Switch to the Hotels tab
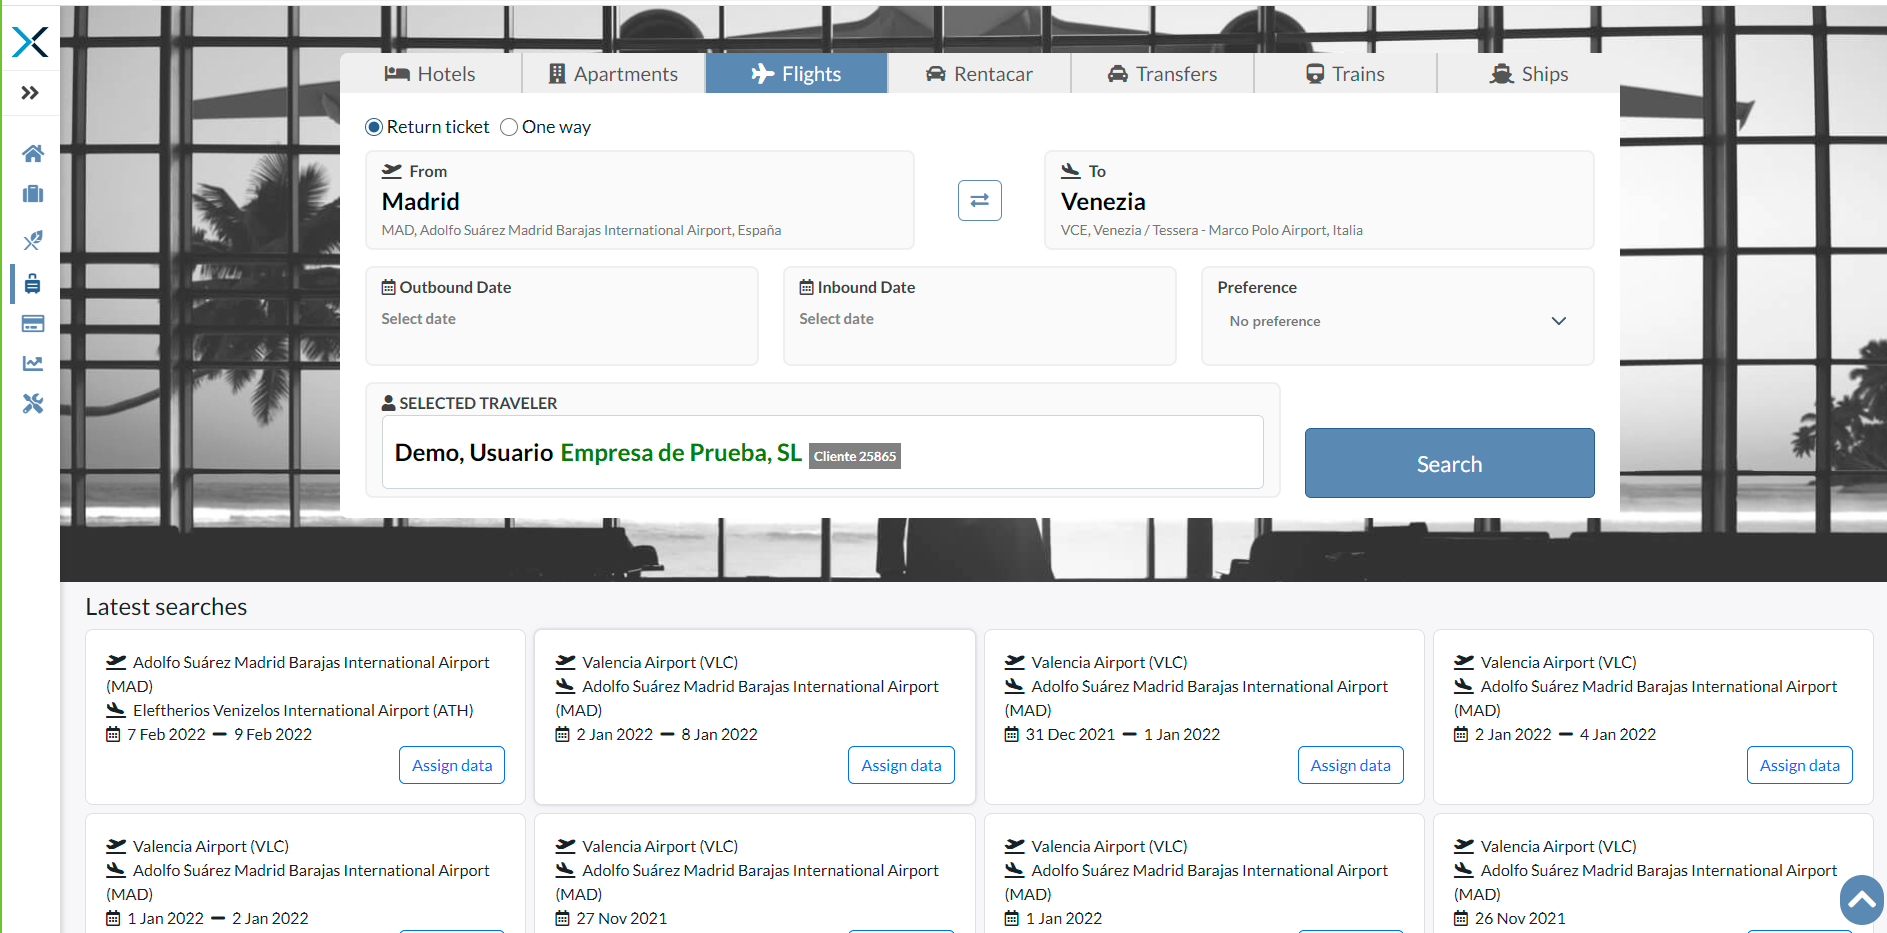The height and width of the screenshot is (933, 1887). pyautogui.click(x=431, y=74)
